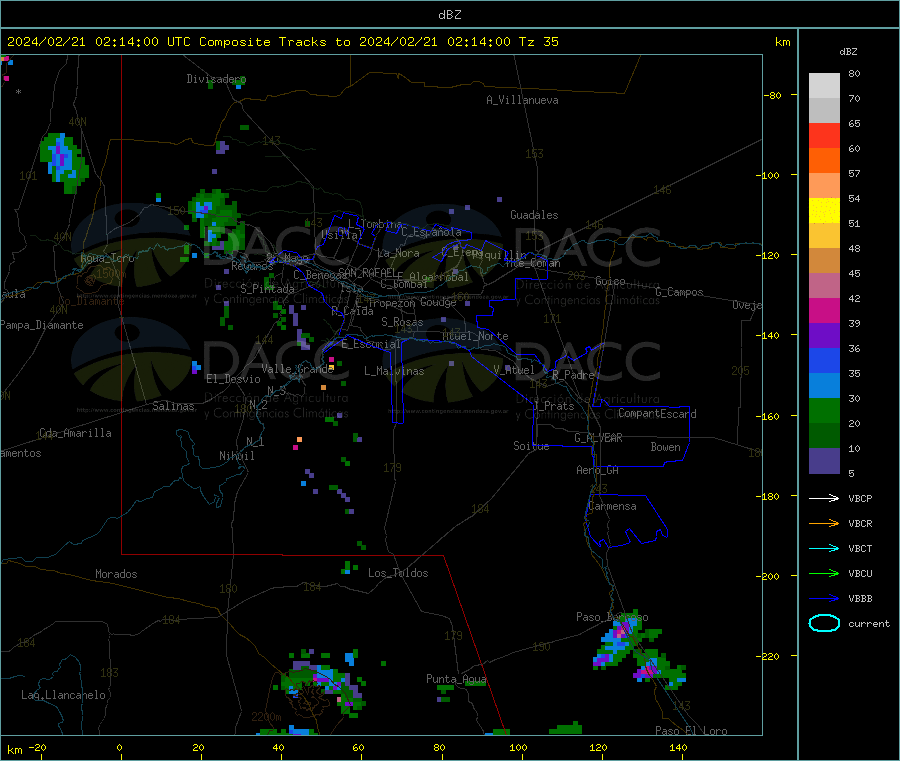Viewport: 900px width, 761px height.
Task: Click the G_Campos location label
Action: tap(679, 292)
